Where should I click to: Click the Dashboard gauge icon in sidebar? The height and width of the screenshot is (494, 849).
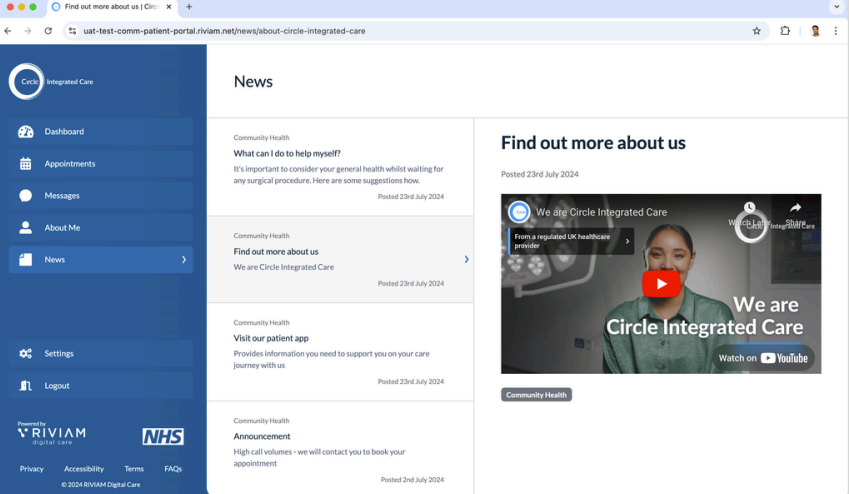pos(26,132)
